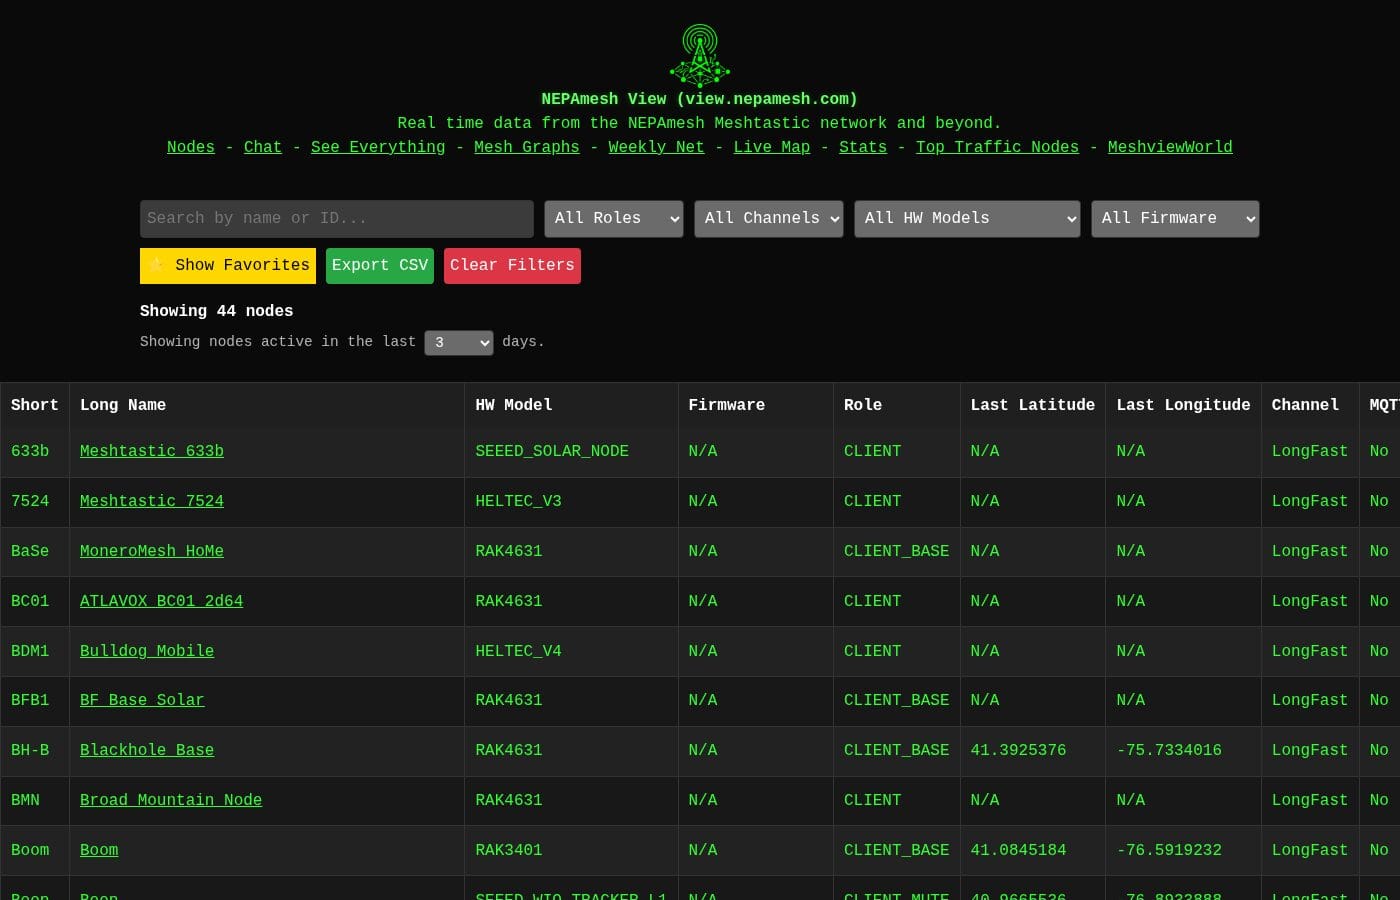This screenshot has height=900, width=1400.
Task: Open the Boom node link in RAK3401 row
Action: click(99, 850)
